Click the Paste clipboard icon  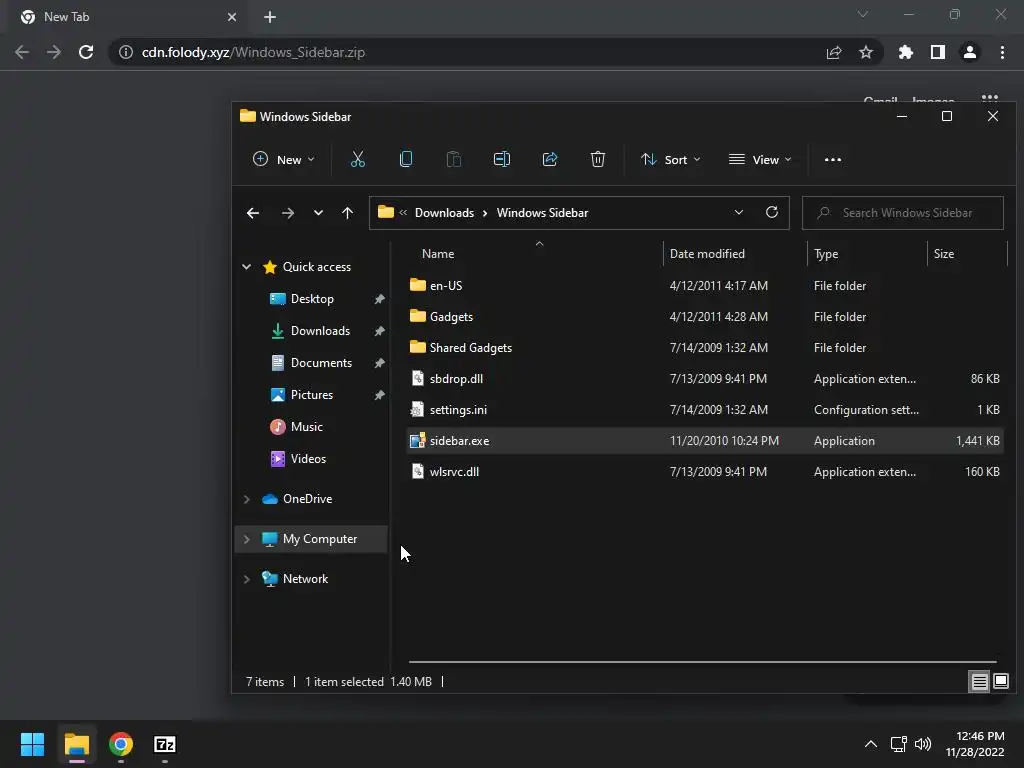[454, 159]
